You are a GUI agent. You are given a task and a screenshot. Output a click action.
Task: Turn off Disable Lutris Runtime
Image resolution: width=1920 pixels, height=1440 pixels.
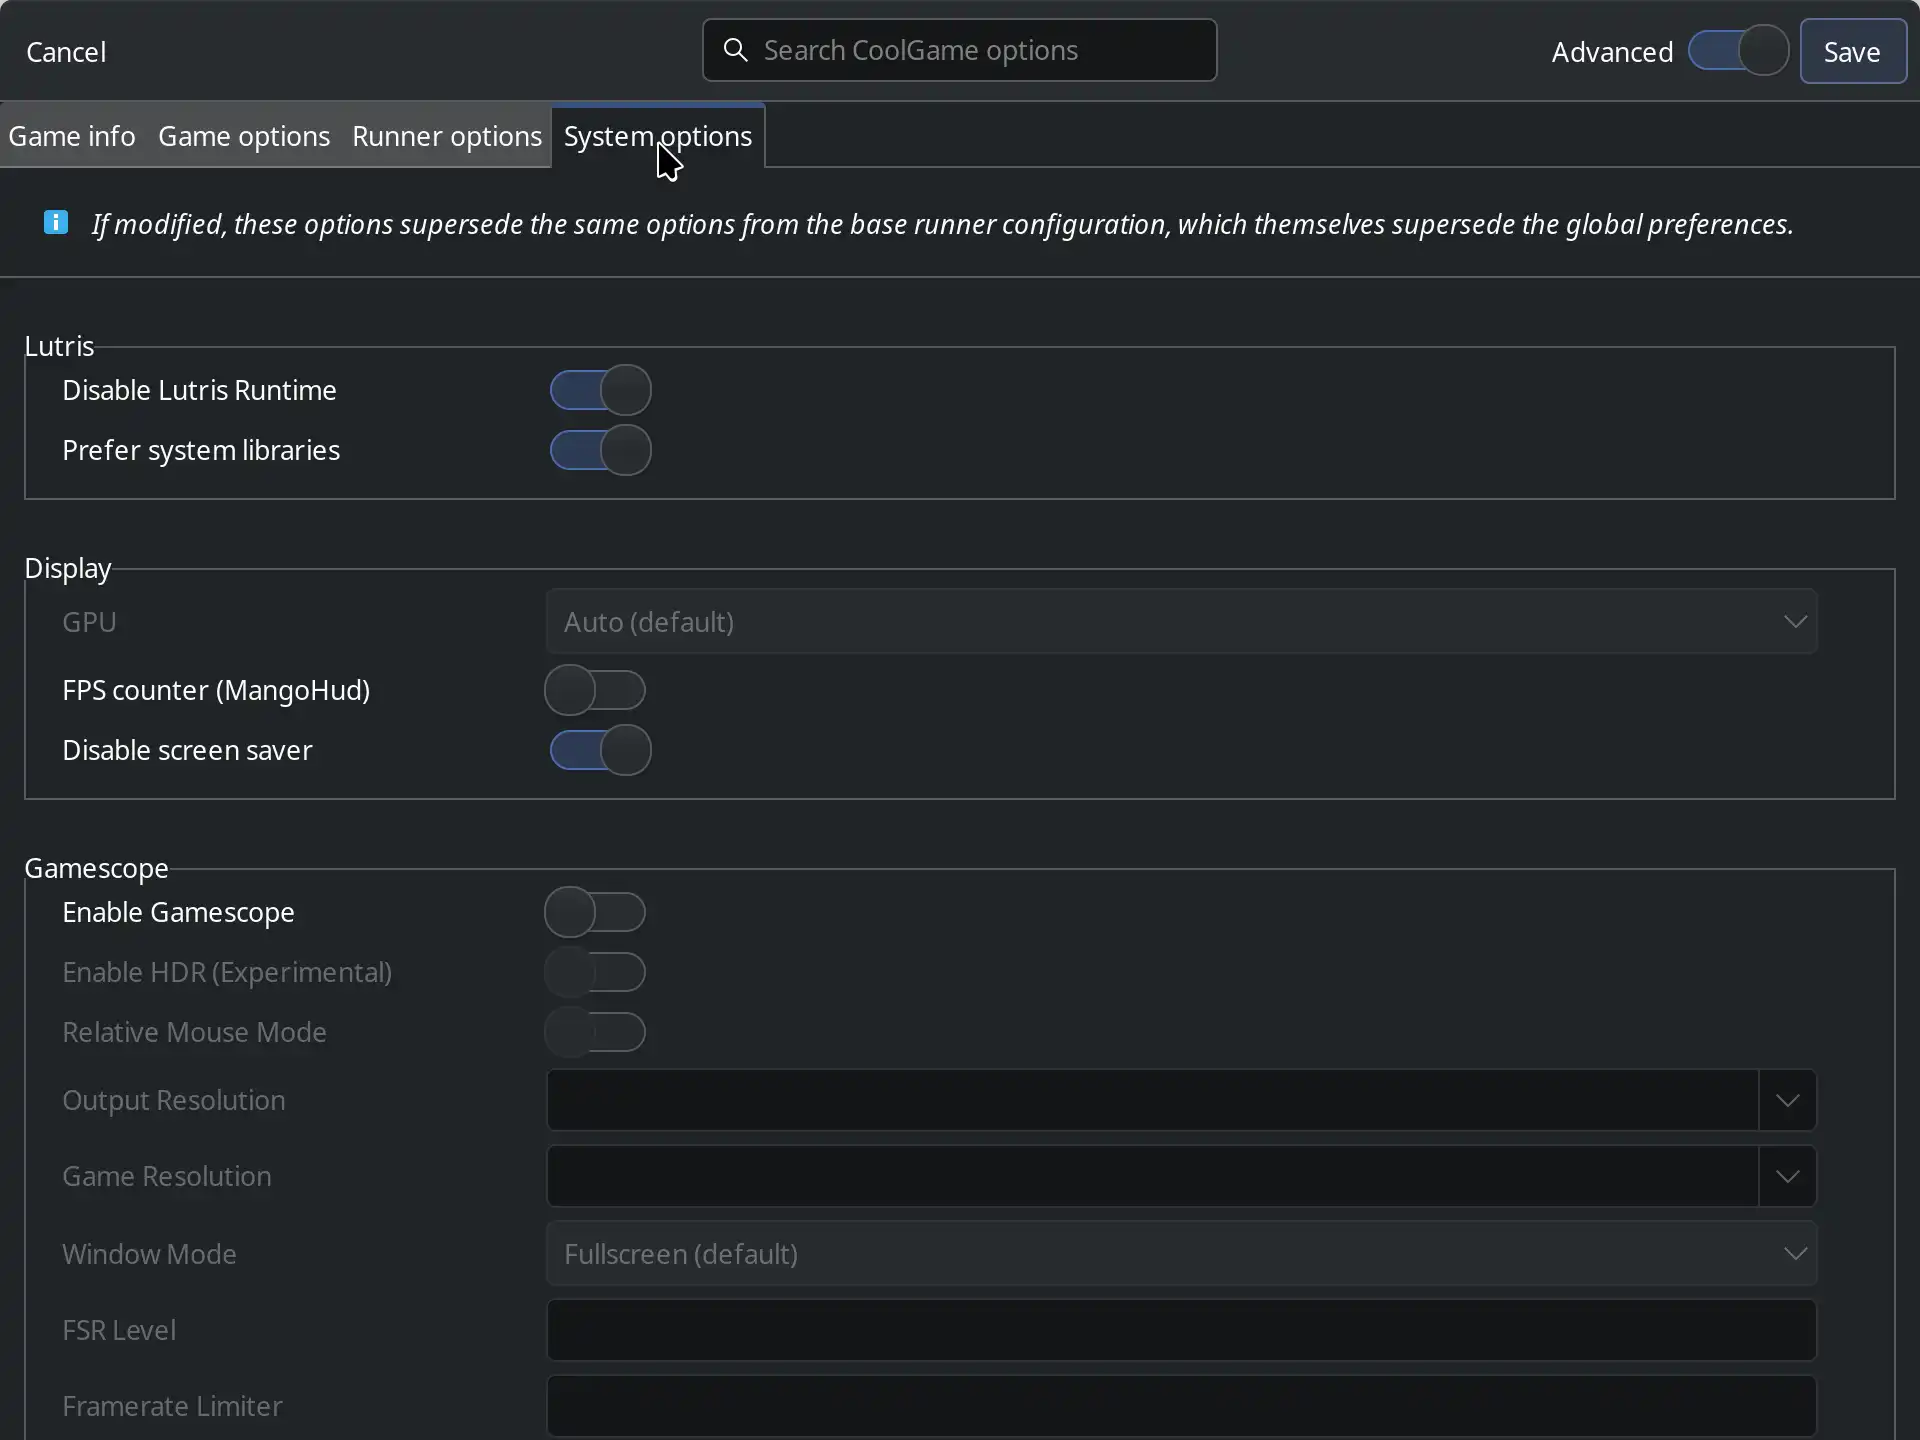(600, 390)
